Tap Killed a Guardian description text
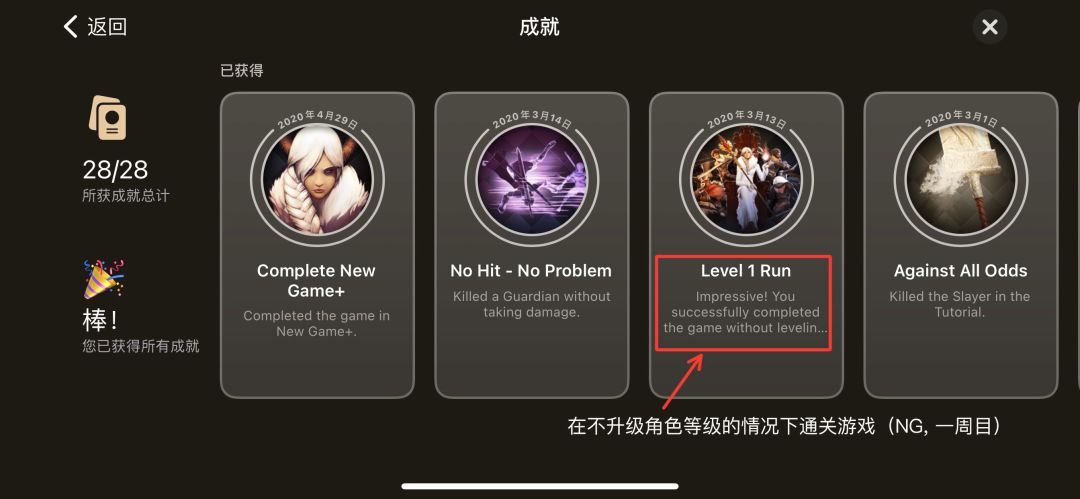1080x499 pixels. pyautogui.click(x=531, y=304)
